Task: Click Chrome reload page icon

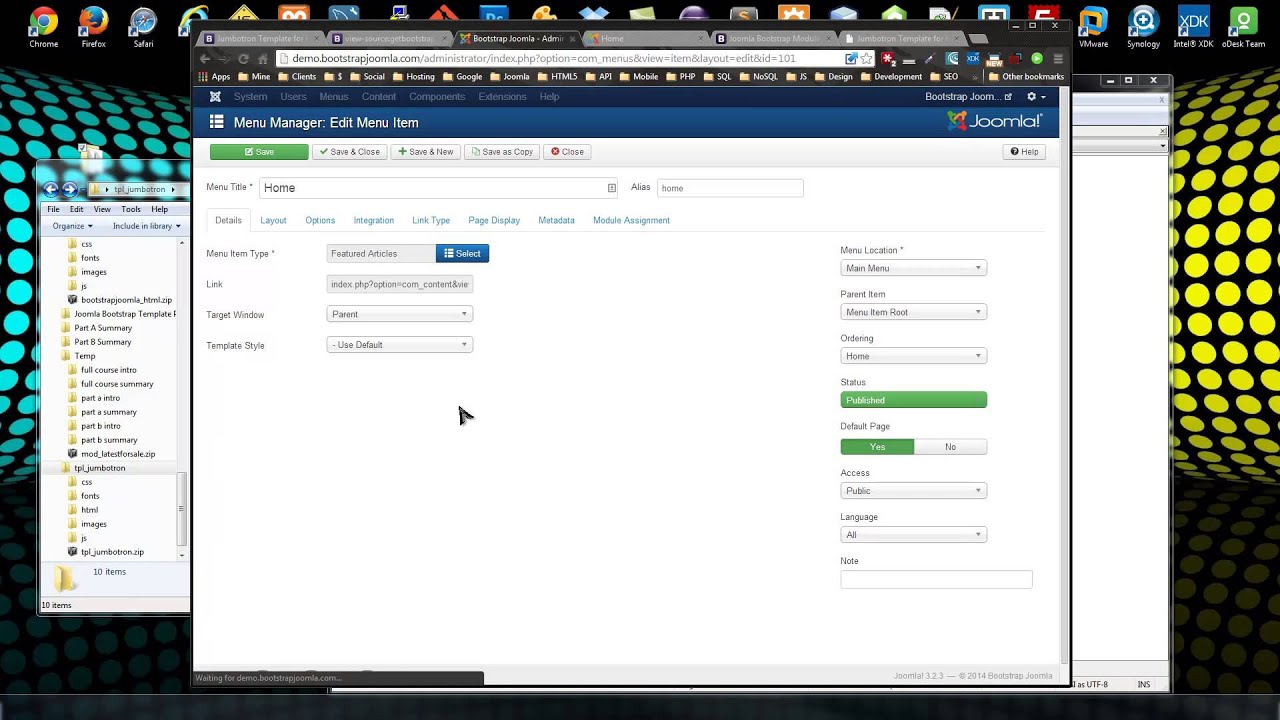Action: click(x=243, y=59)
